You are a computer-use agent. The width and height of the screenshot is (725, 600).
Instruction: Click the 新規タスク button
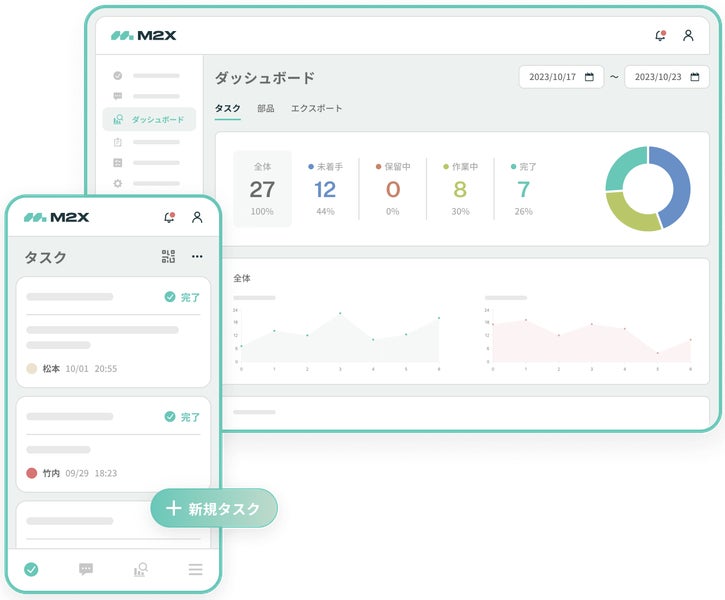coord(214,508)
